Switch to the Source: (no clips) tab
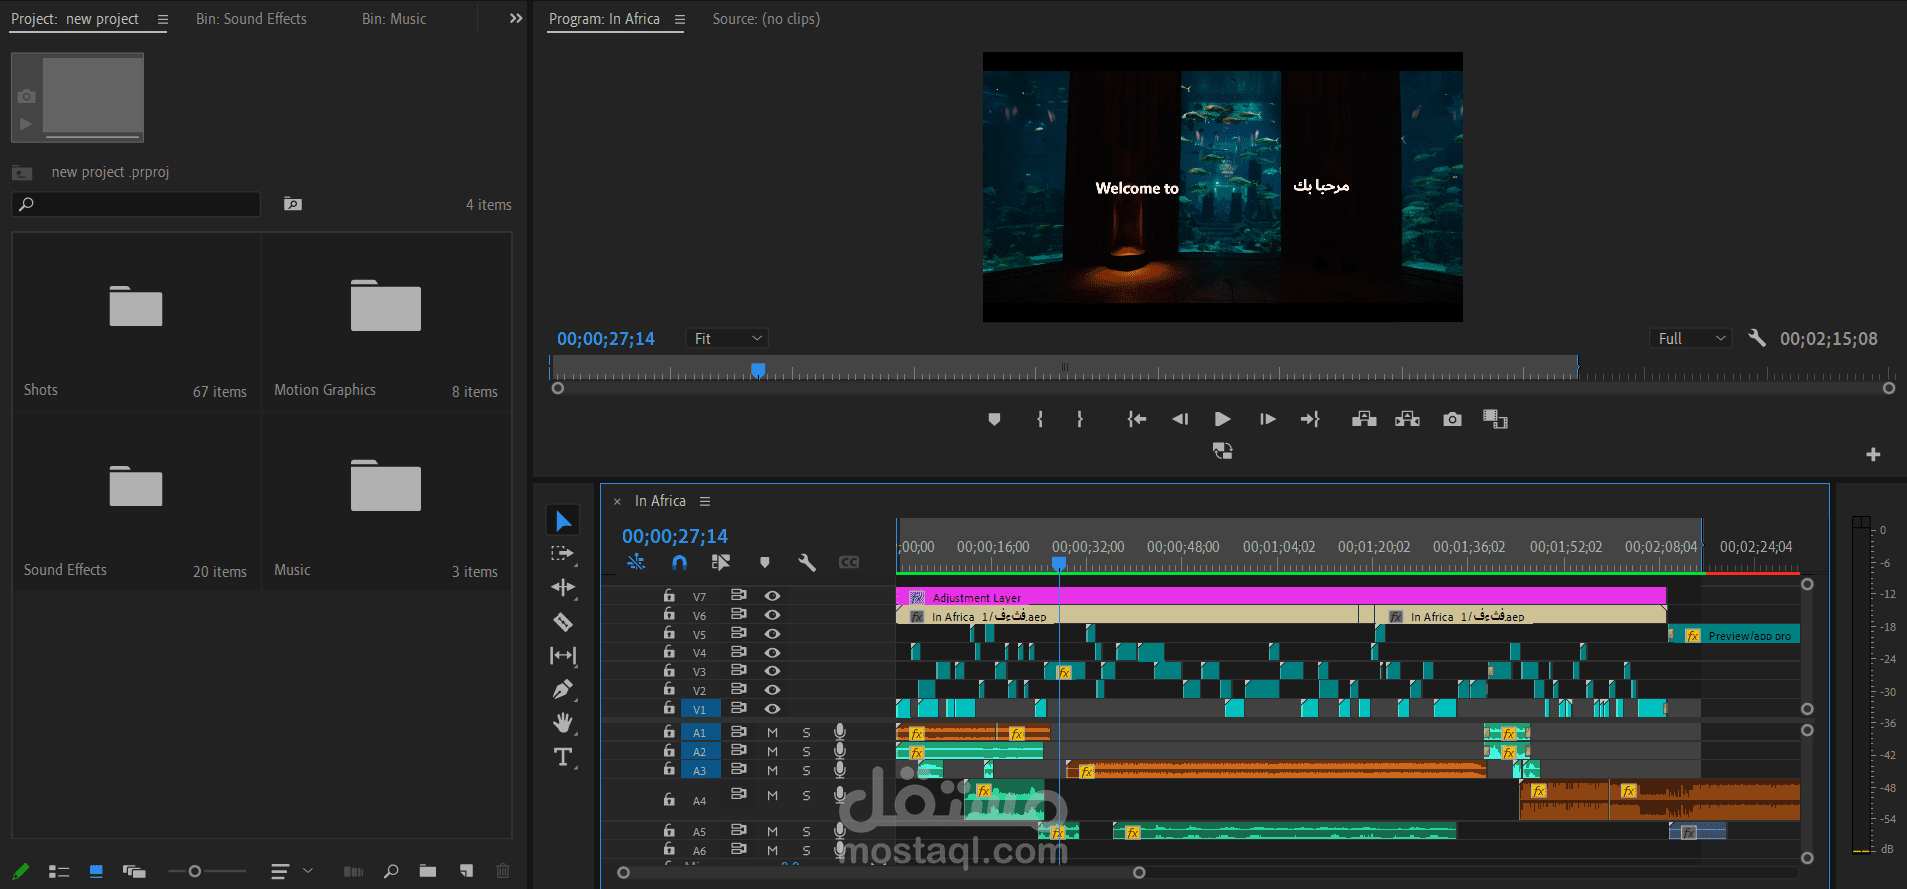 [766, 19]
